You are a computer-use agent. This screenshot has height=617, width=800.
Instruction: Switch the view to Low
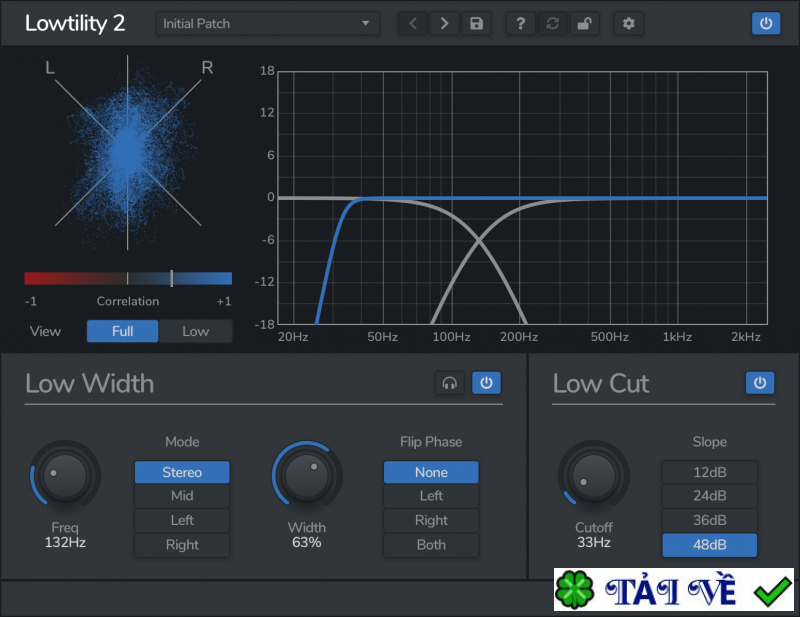[196, 331]
